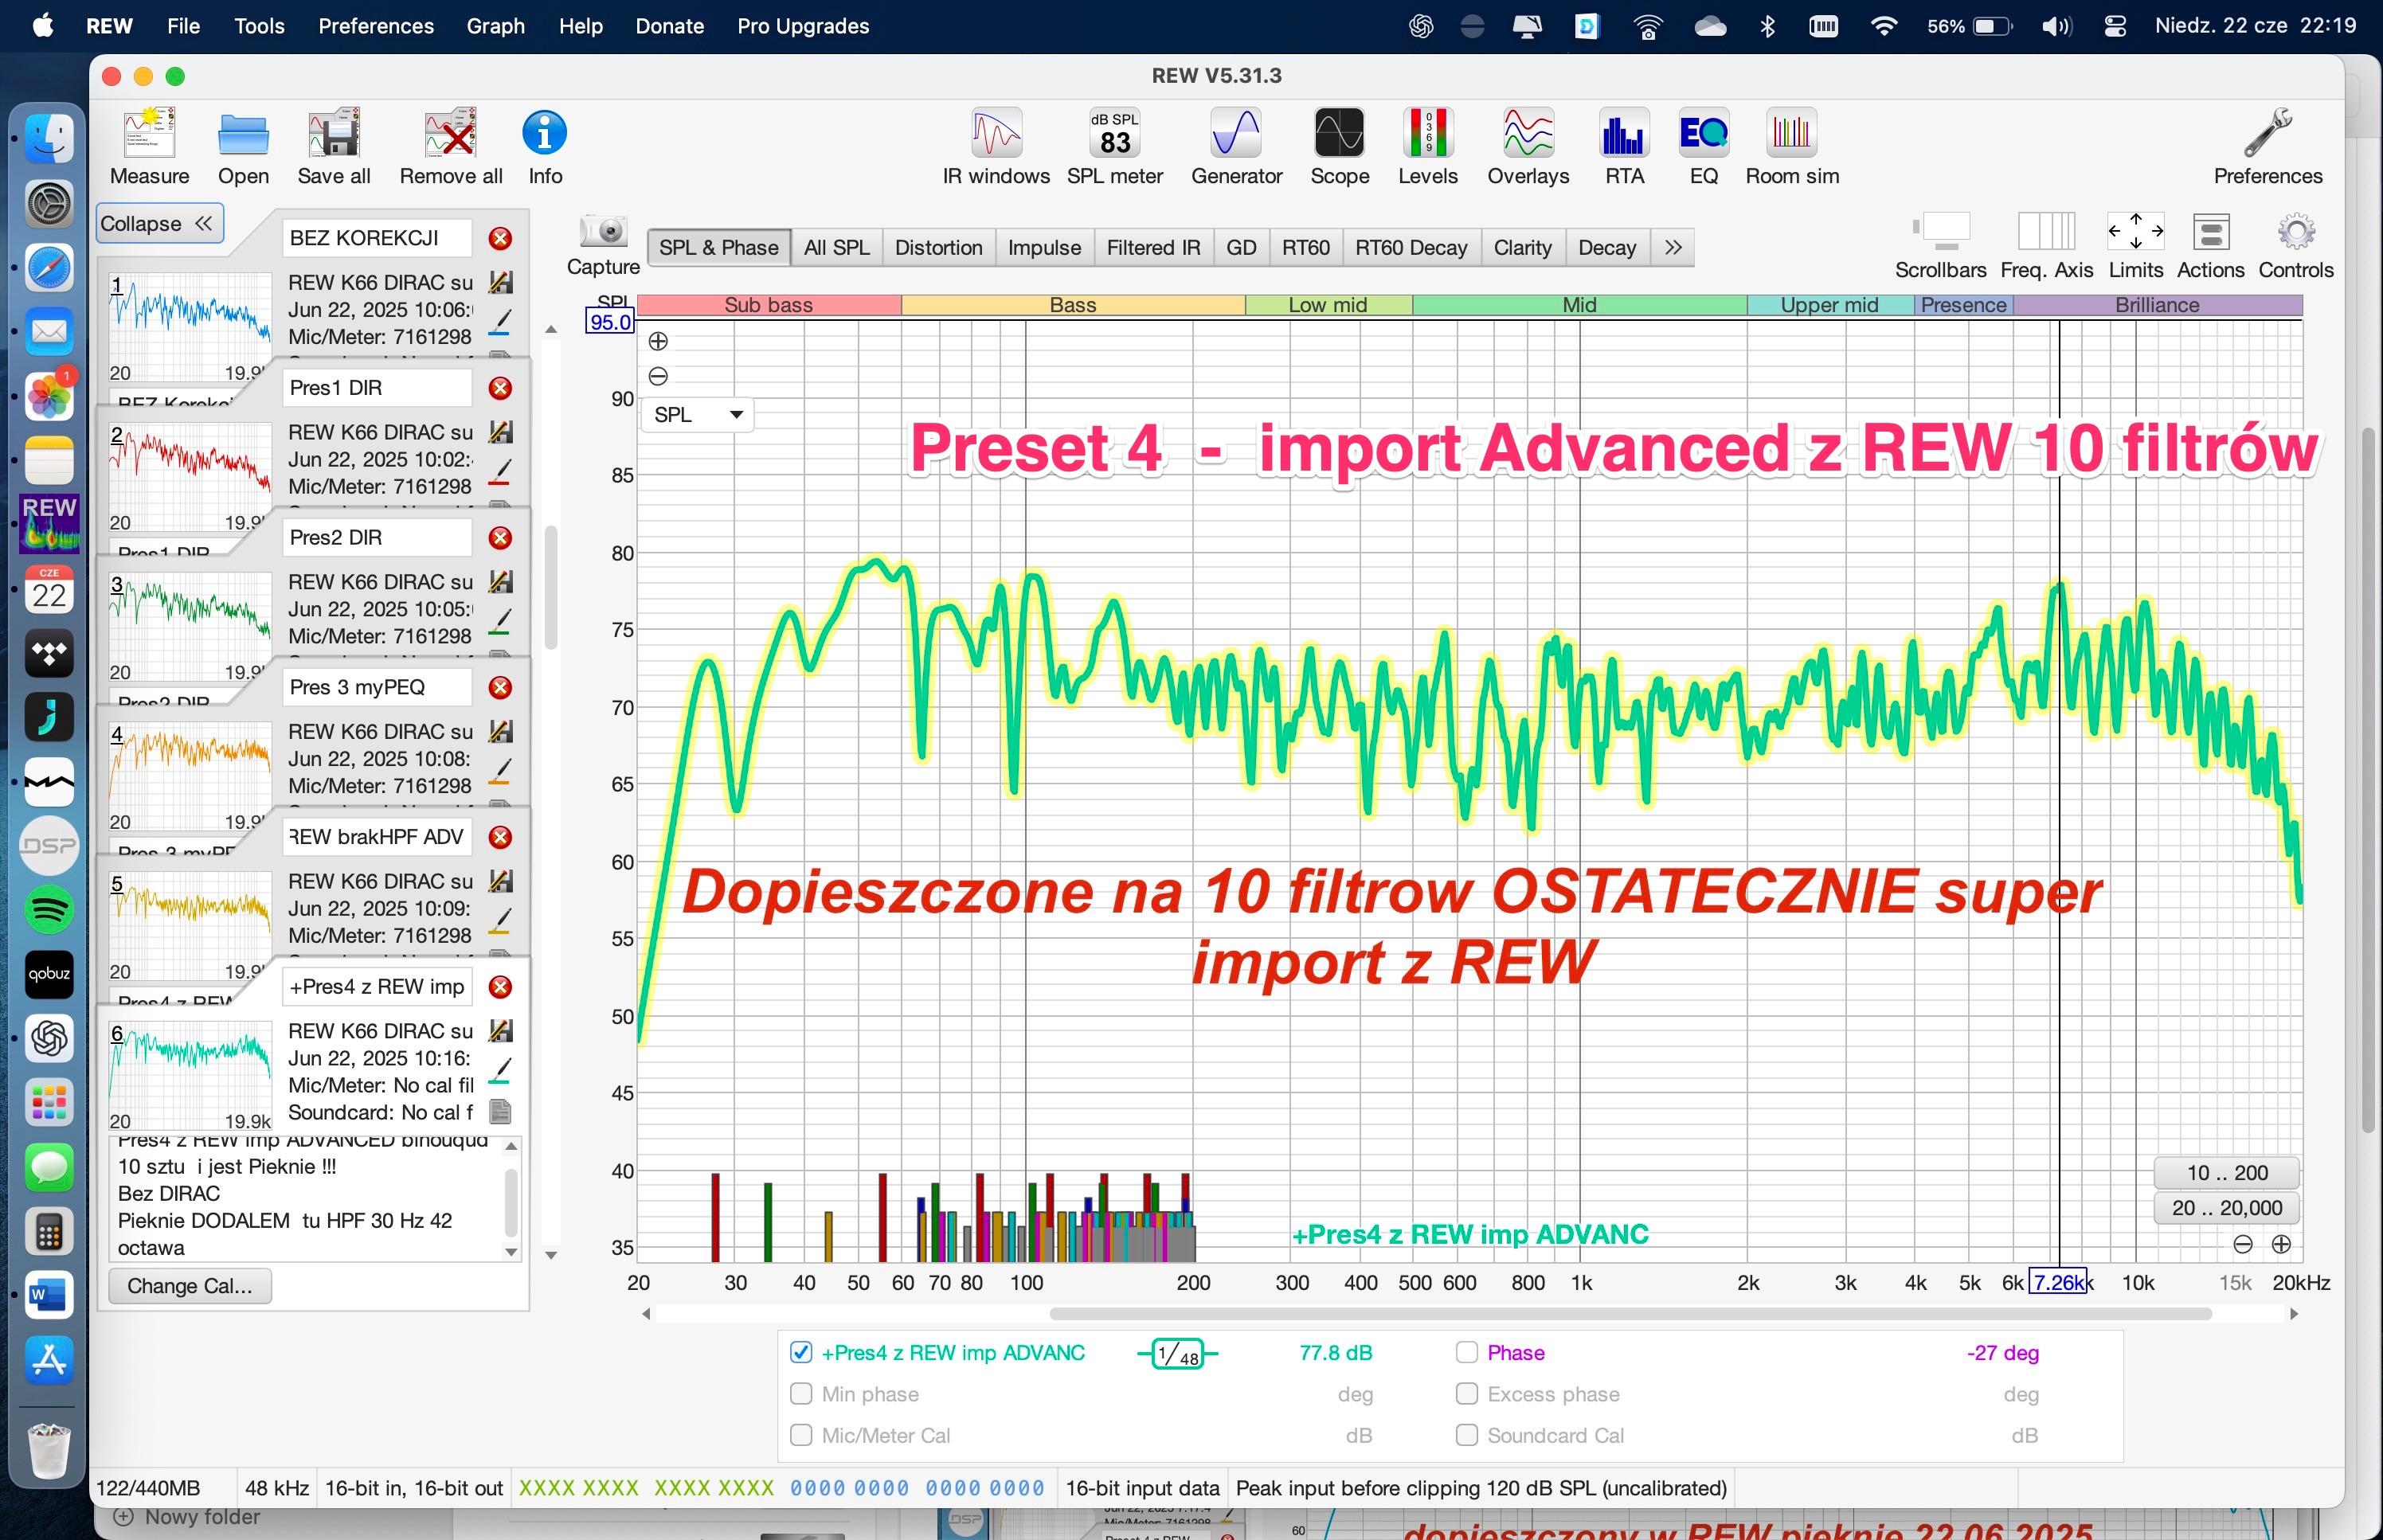Switch to Filtered IR tab

tap(1153, 247)
